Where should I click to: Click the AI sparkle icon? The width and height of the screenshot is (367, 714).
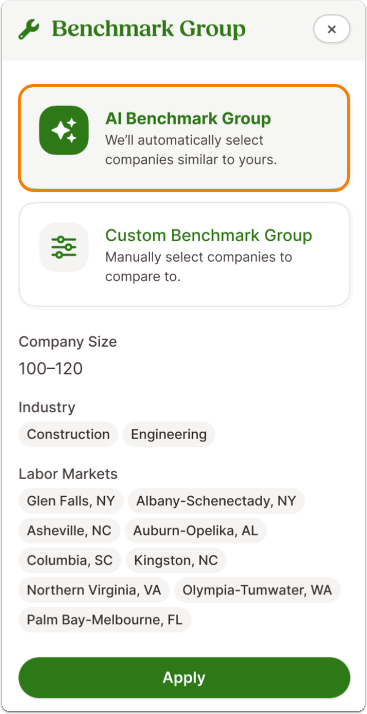pyautogui.click(x=64, y=131)
